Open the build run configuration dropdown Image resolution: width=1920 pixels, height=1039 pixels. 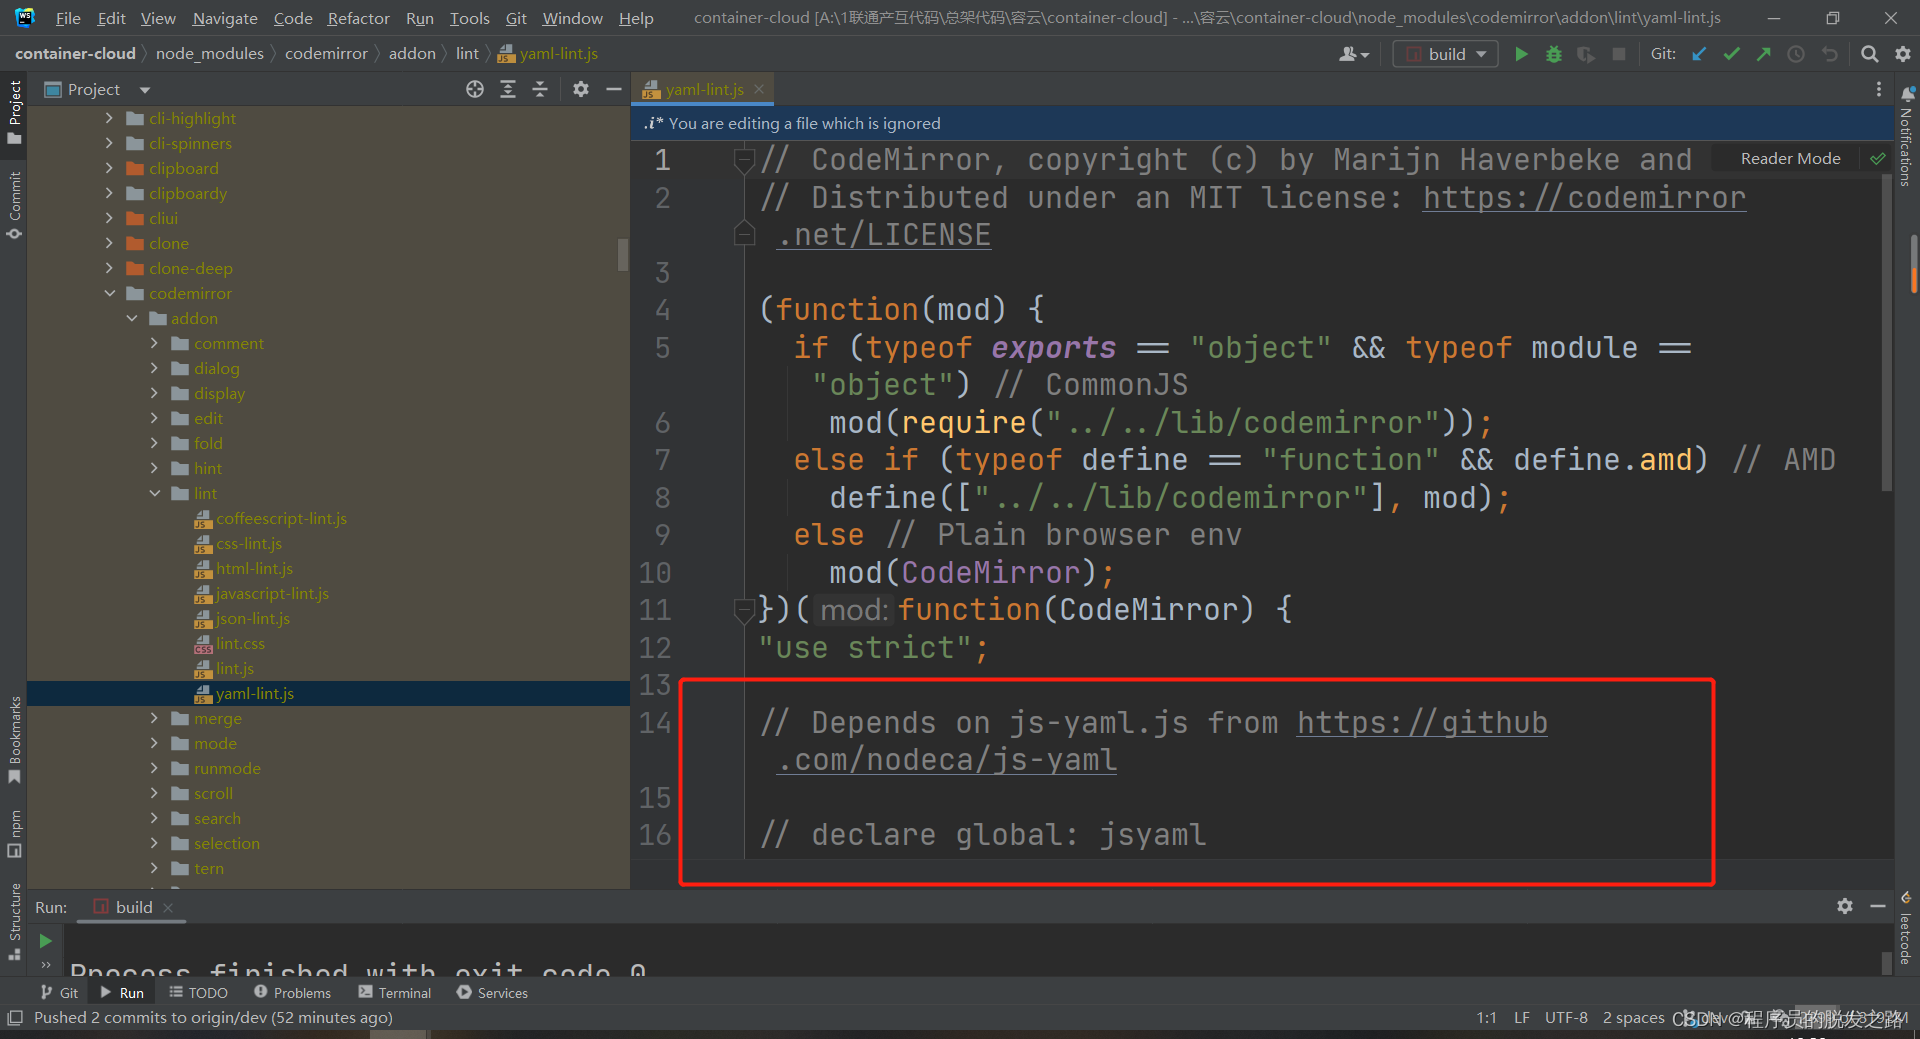point(1446,54)
